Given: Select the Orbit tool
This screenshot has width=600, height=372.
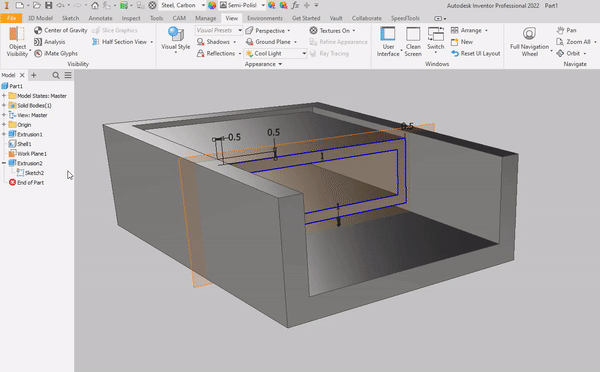Looking at the screenshot, I should point(568,53).
